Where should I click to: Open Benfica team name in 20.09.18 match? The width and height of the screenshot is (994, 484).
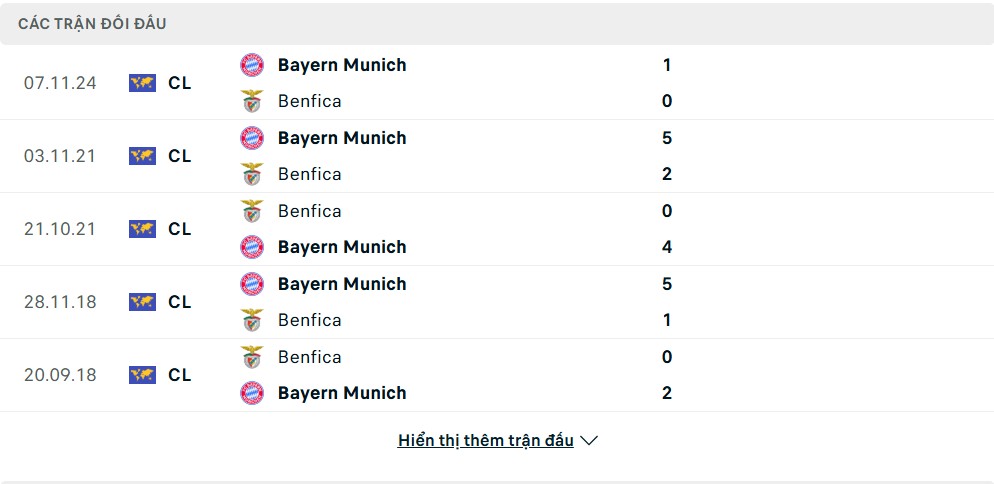(309, 356)
